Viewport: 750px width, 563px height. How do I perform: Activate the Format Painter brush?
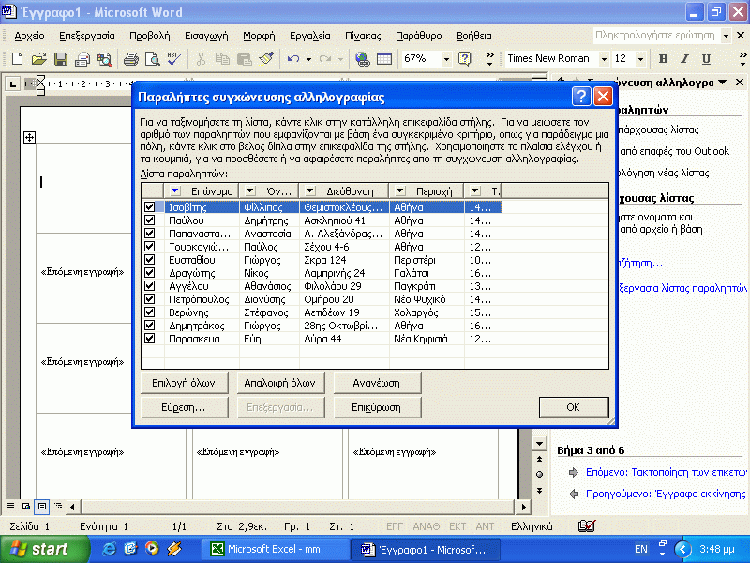tap(266, 59)
